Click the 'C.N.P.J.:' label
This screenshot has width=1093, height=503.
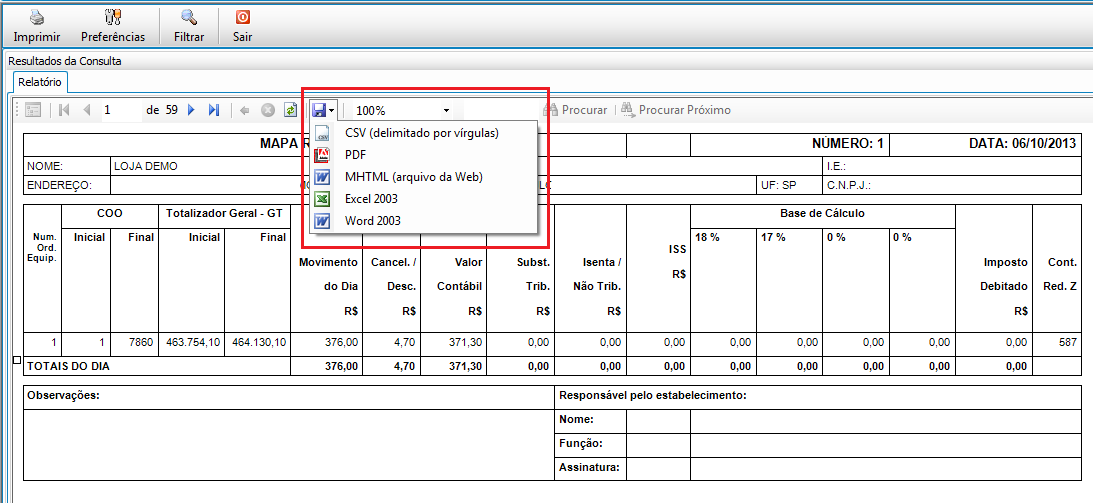[849, 186]
